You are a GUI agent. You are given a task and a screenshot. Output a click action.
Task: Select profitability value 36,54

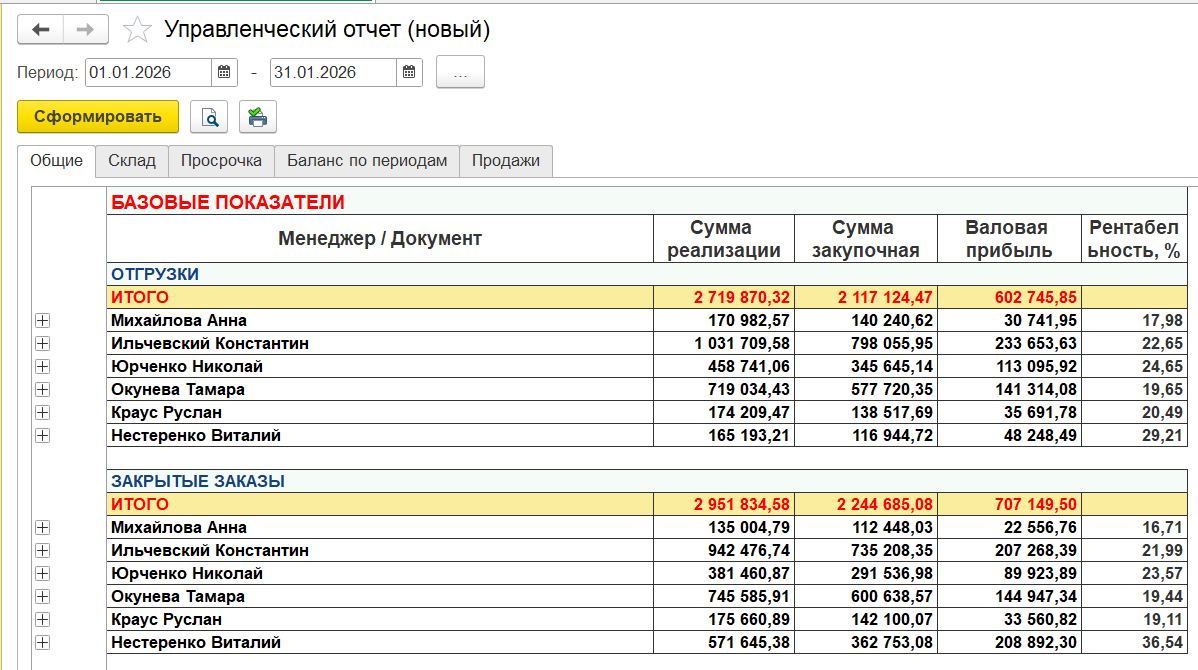pyautogui.click(x=1135, y=642)
